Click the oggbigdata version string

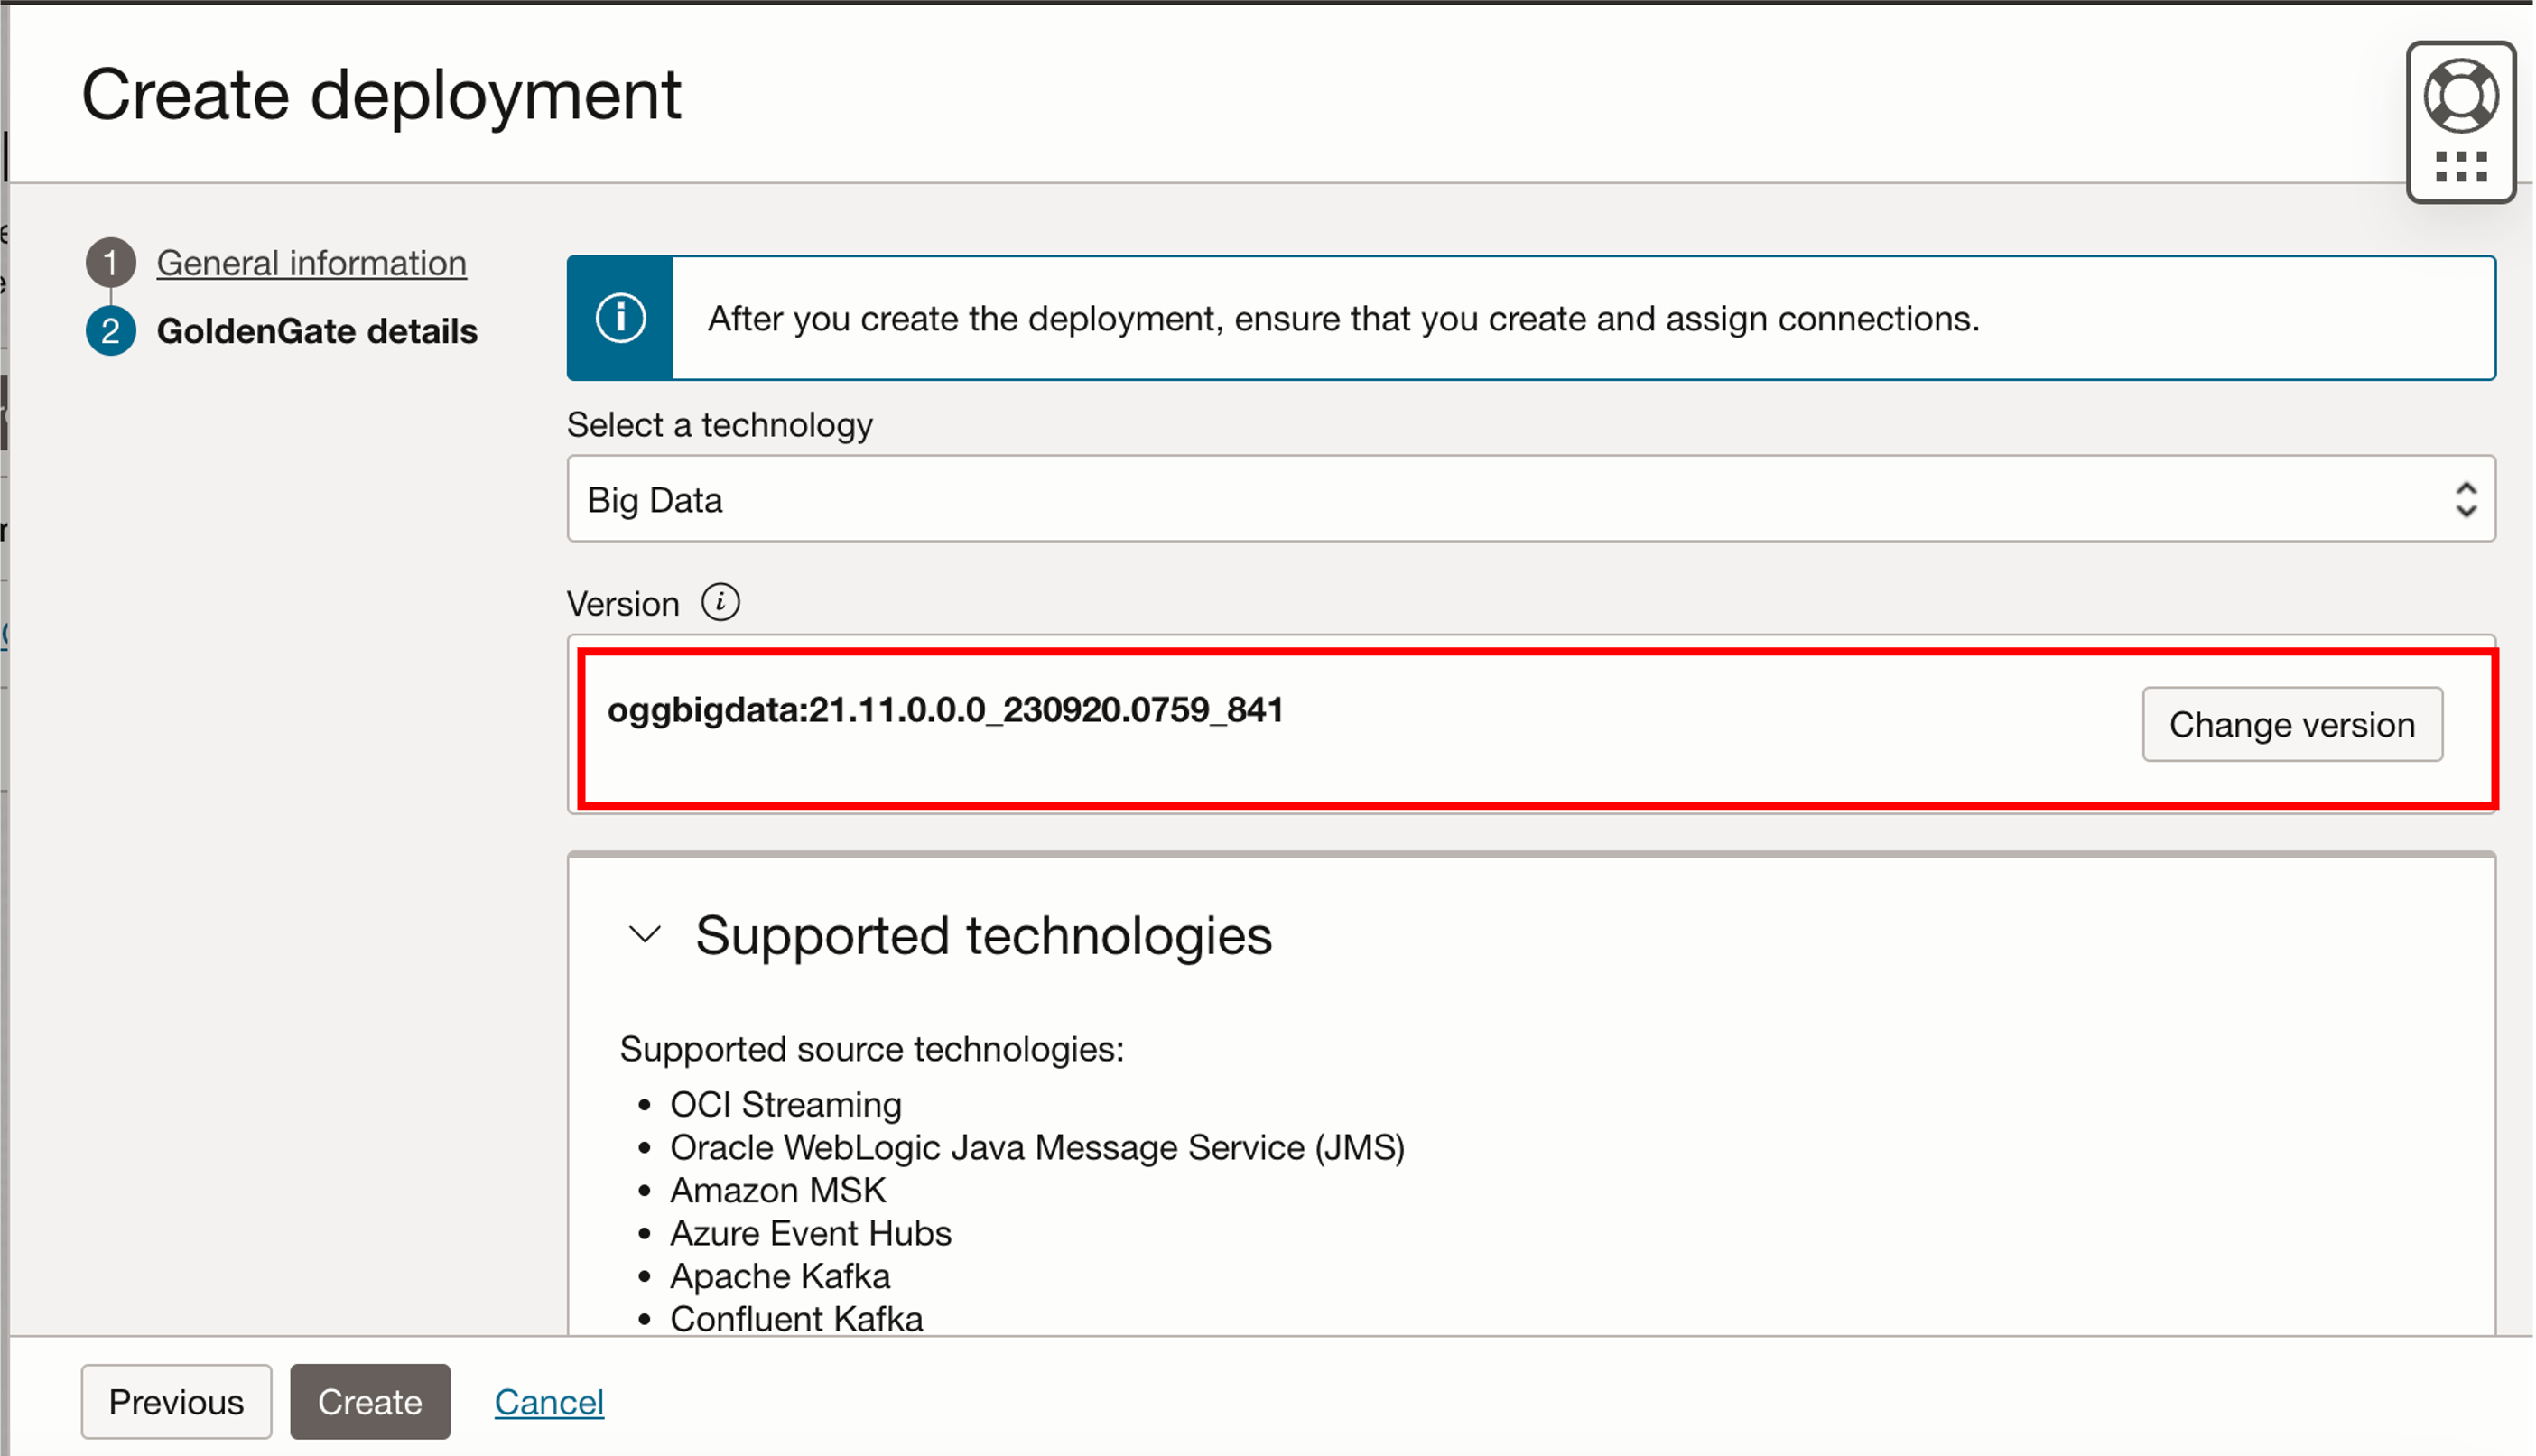point(945,710)
